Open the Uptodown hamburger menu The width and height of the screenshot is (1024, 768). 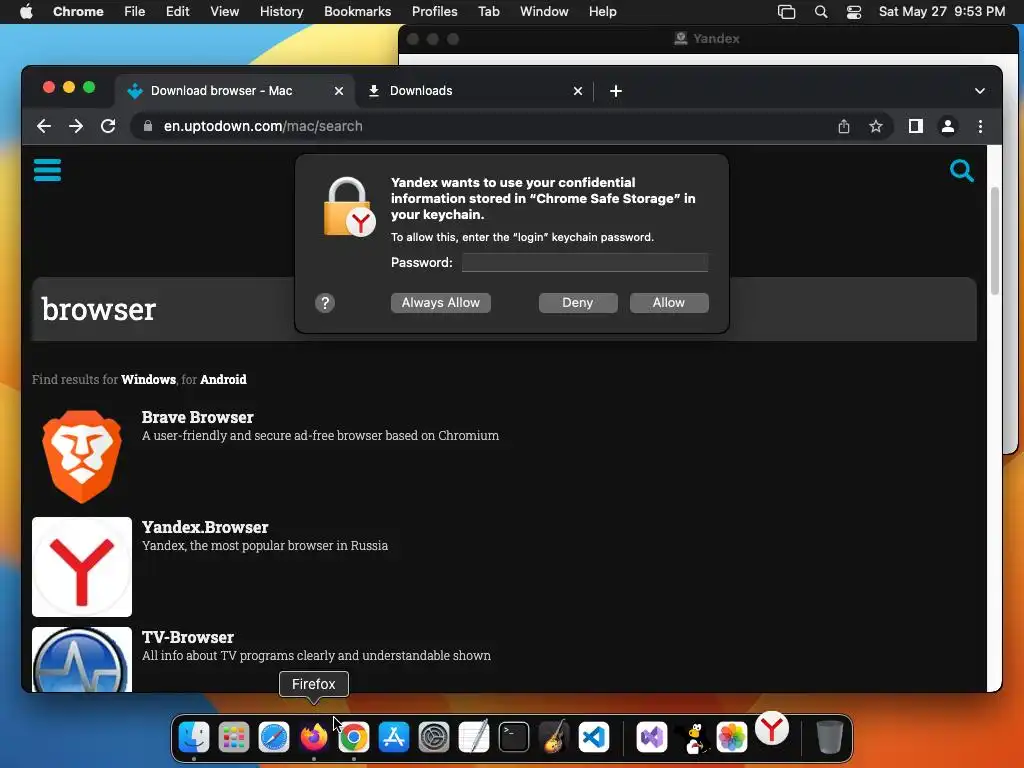point(47,170)
